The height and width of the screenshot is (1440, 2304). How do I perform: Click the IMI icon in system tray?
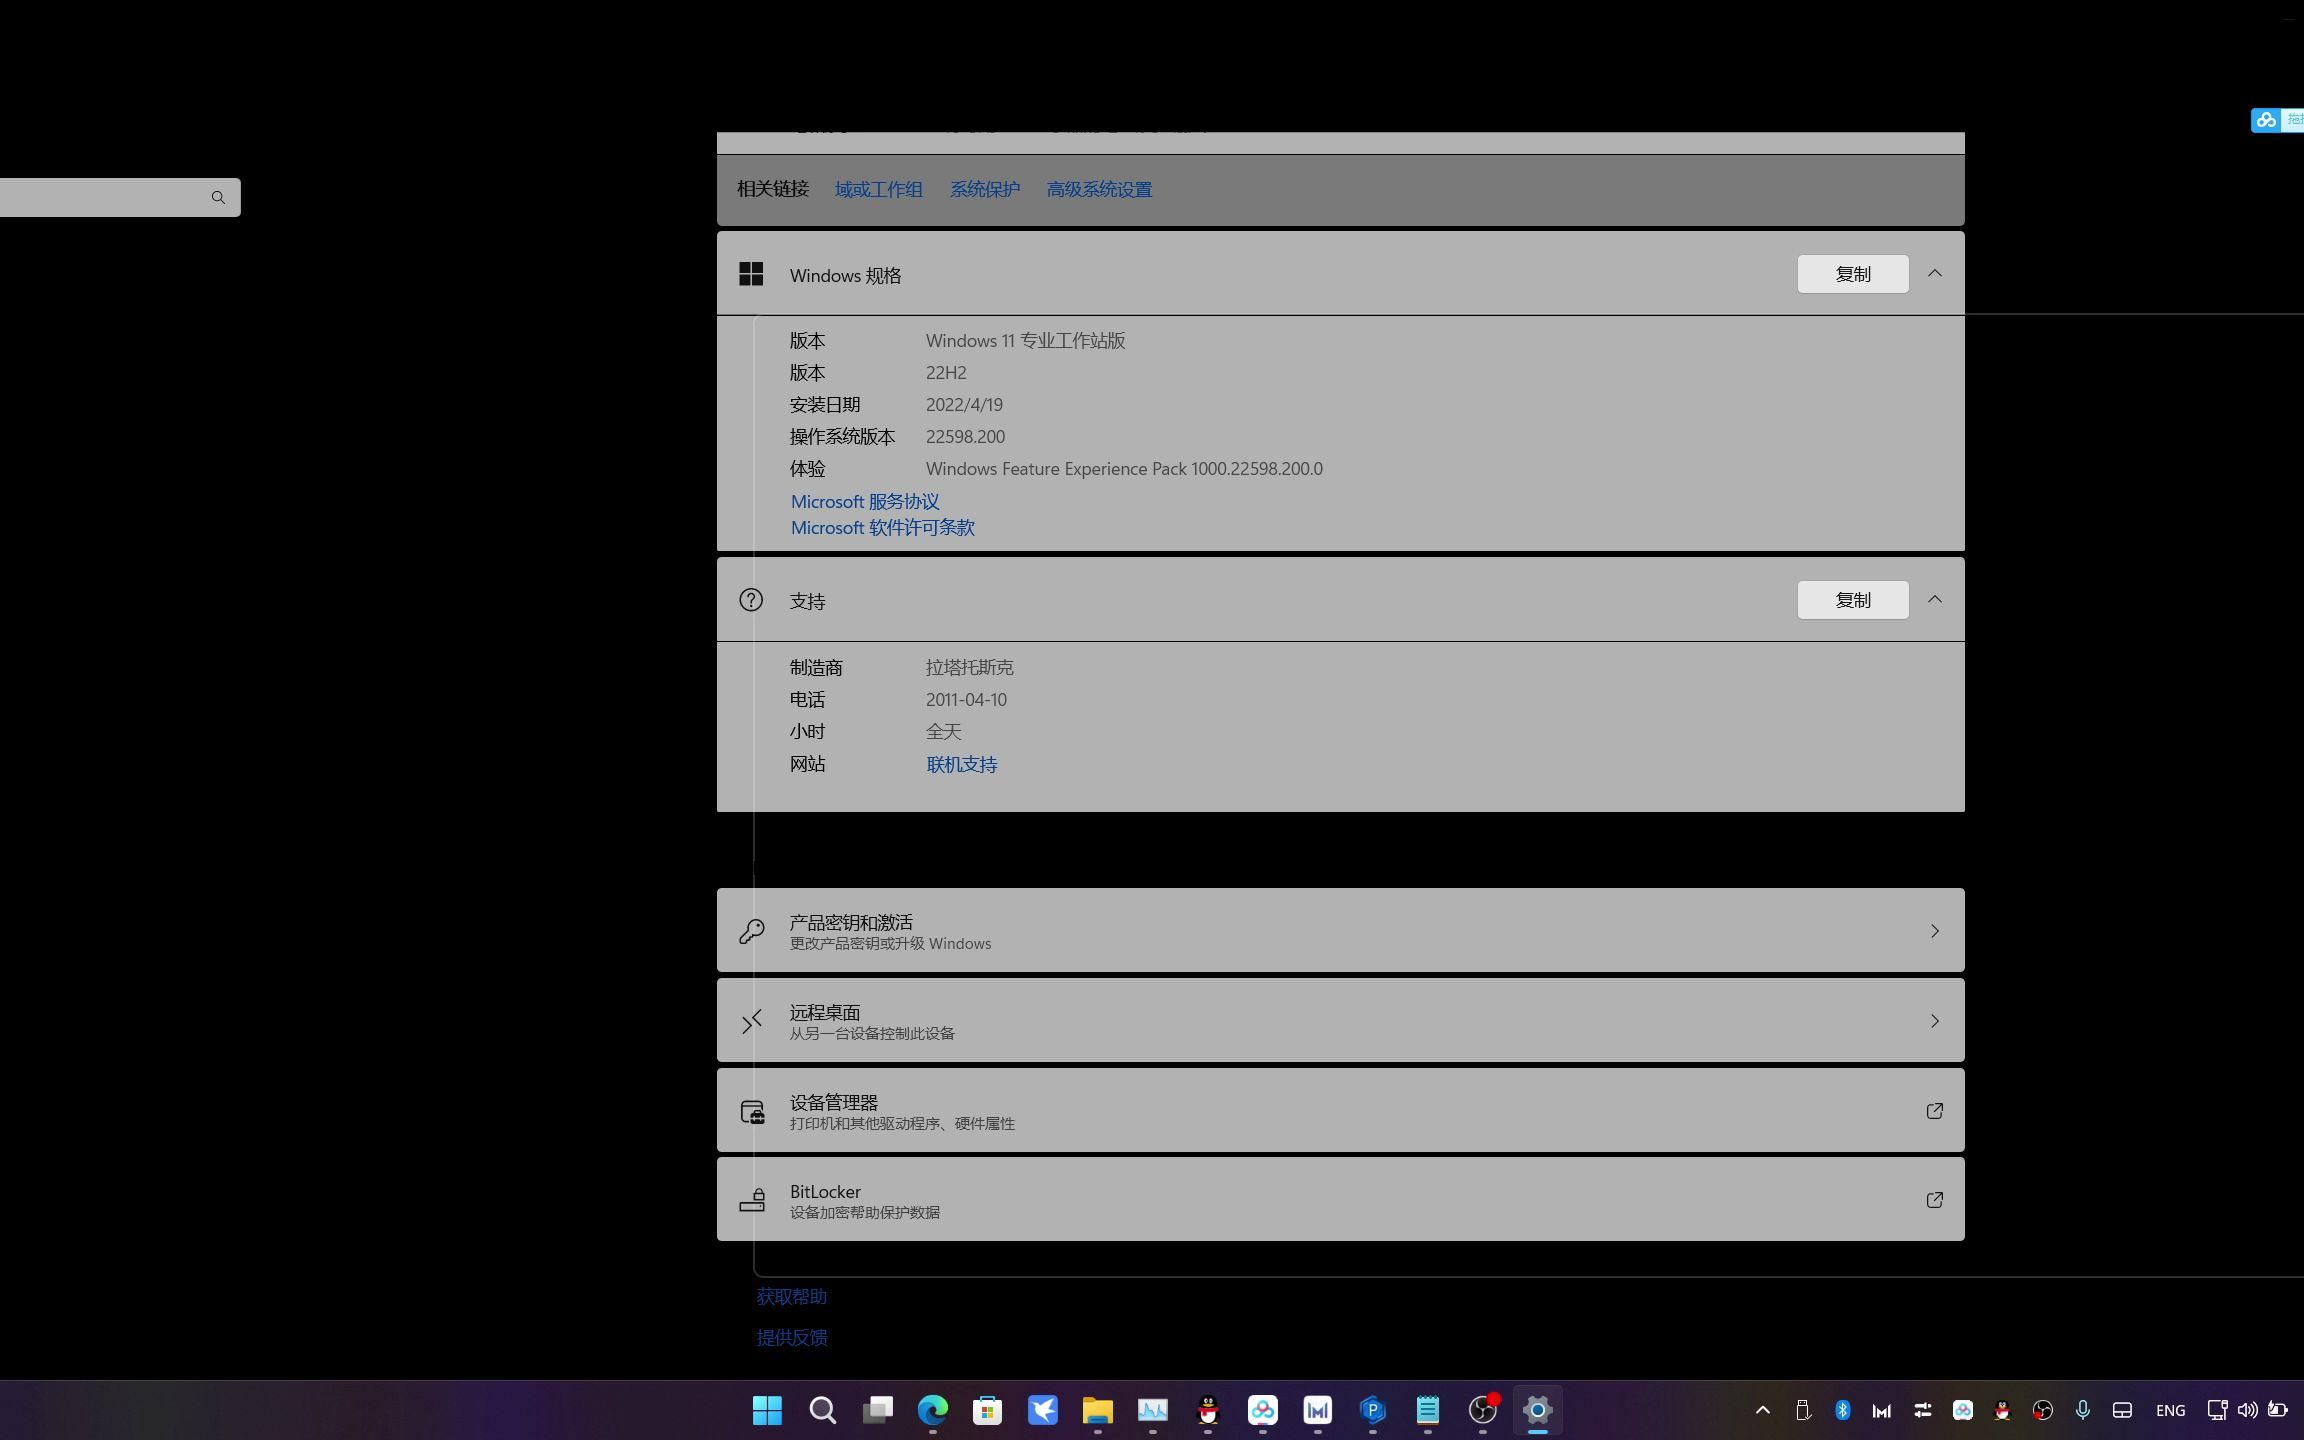[1882, 1410]
